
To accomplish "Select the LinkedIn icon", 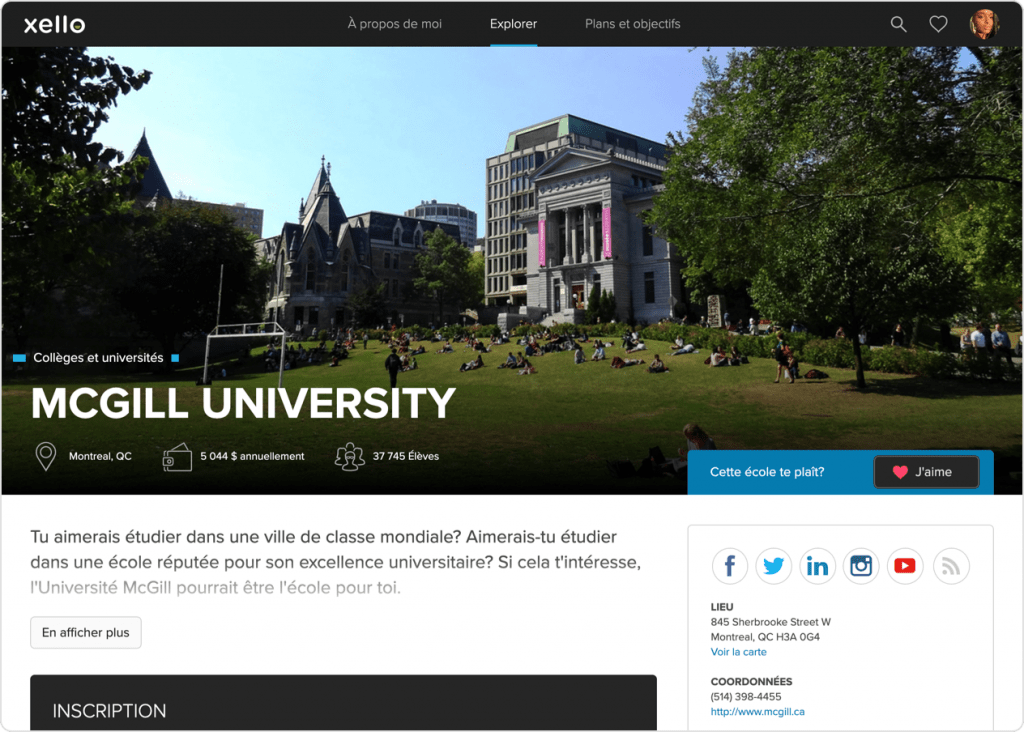I will pos(817,566).
